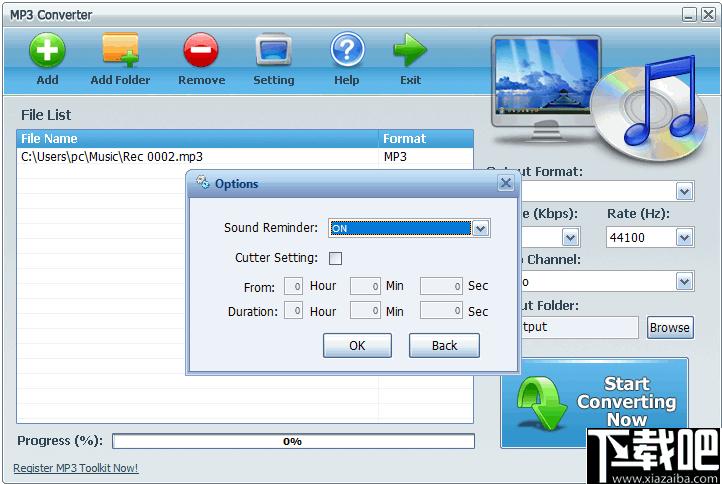Click the MP3 format cell
The height and width of the screenshot is (484, 722).
tap(396, 157)
